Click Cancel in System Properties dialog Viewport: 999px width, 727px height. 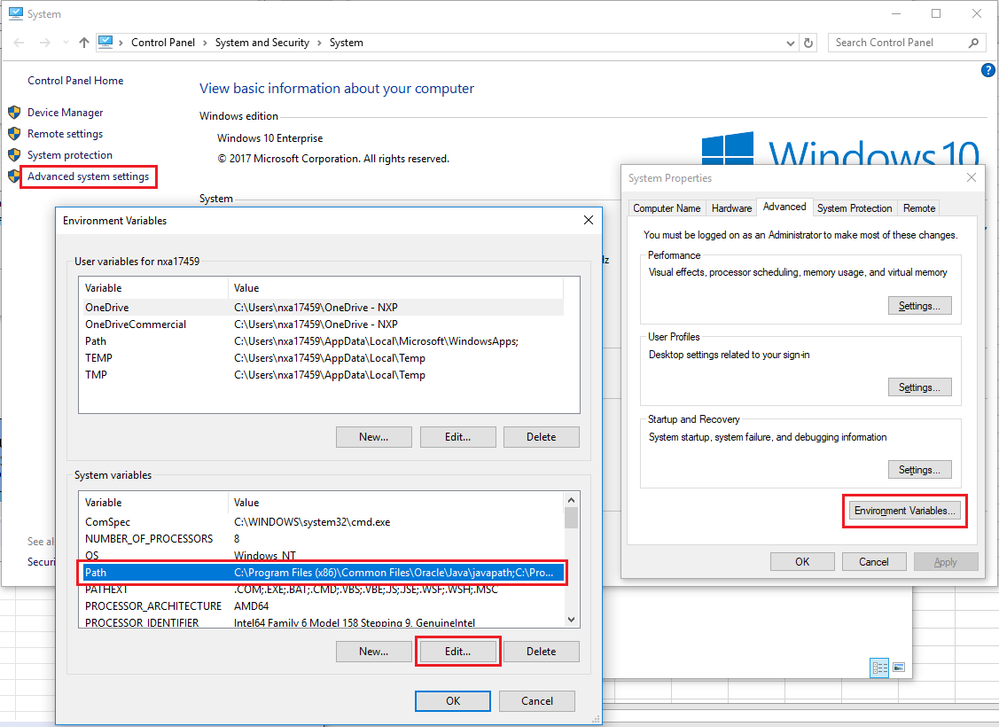click(x=873, y=562)
